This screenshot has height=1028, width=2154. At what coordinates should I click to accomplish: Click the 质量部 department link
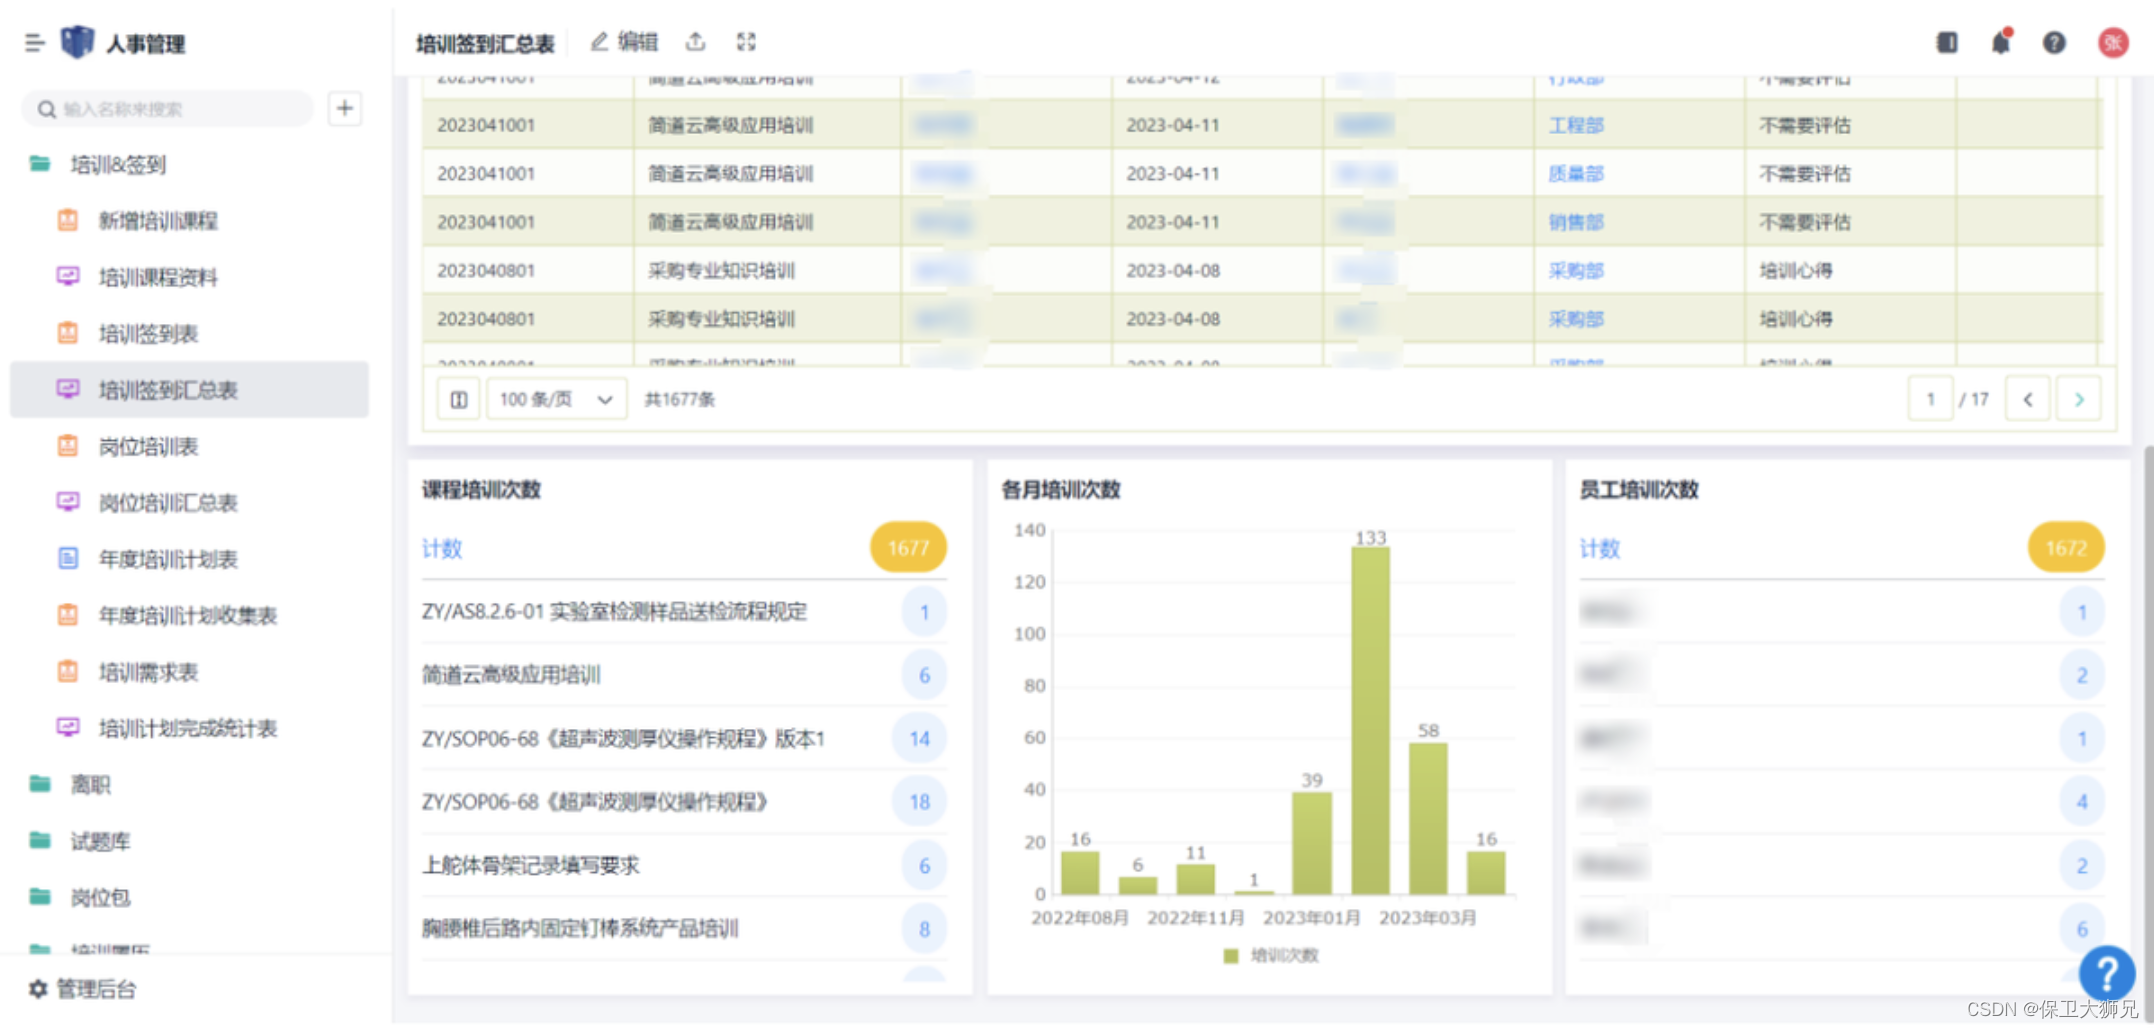click(1576, 174)
